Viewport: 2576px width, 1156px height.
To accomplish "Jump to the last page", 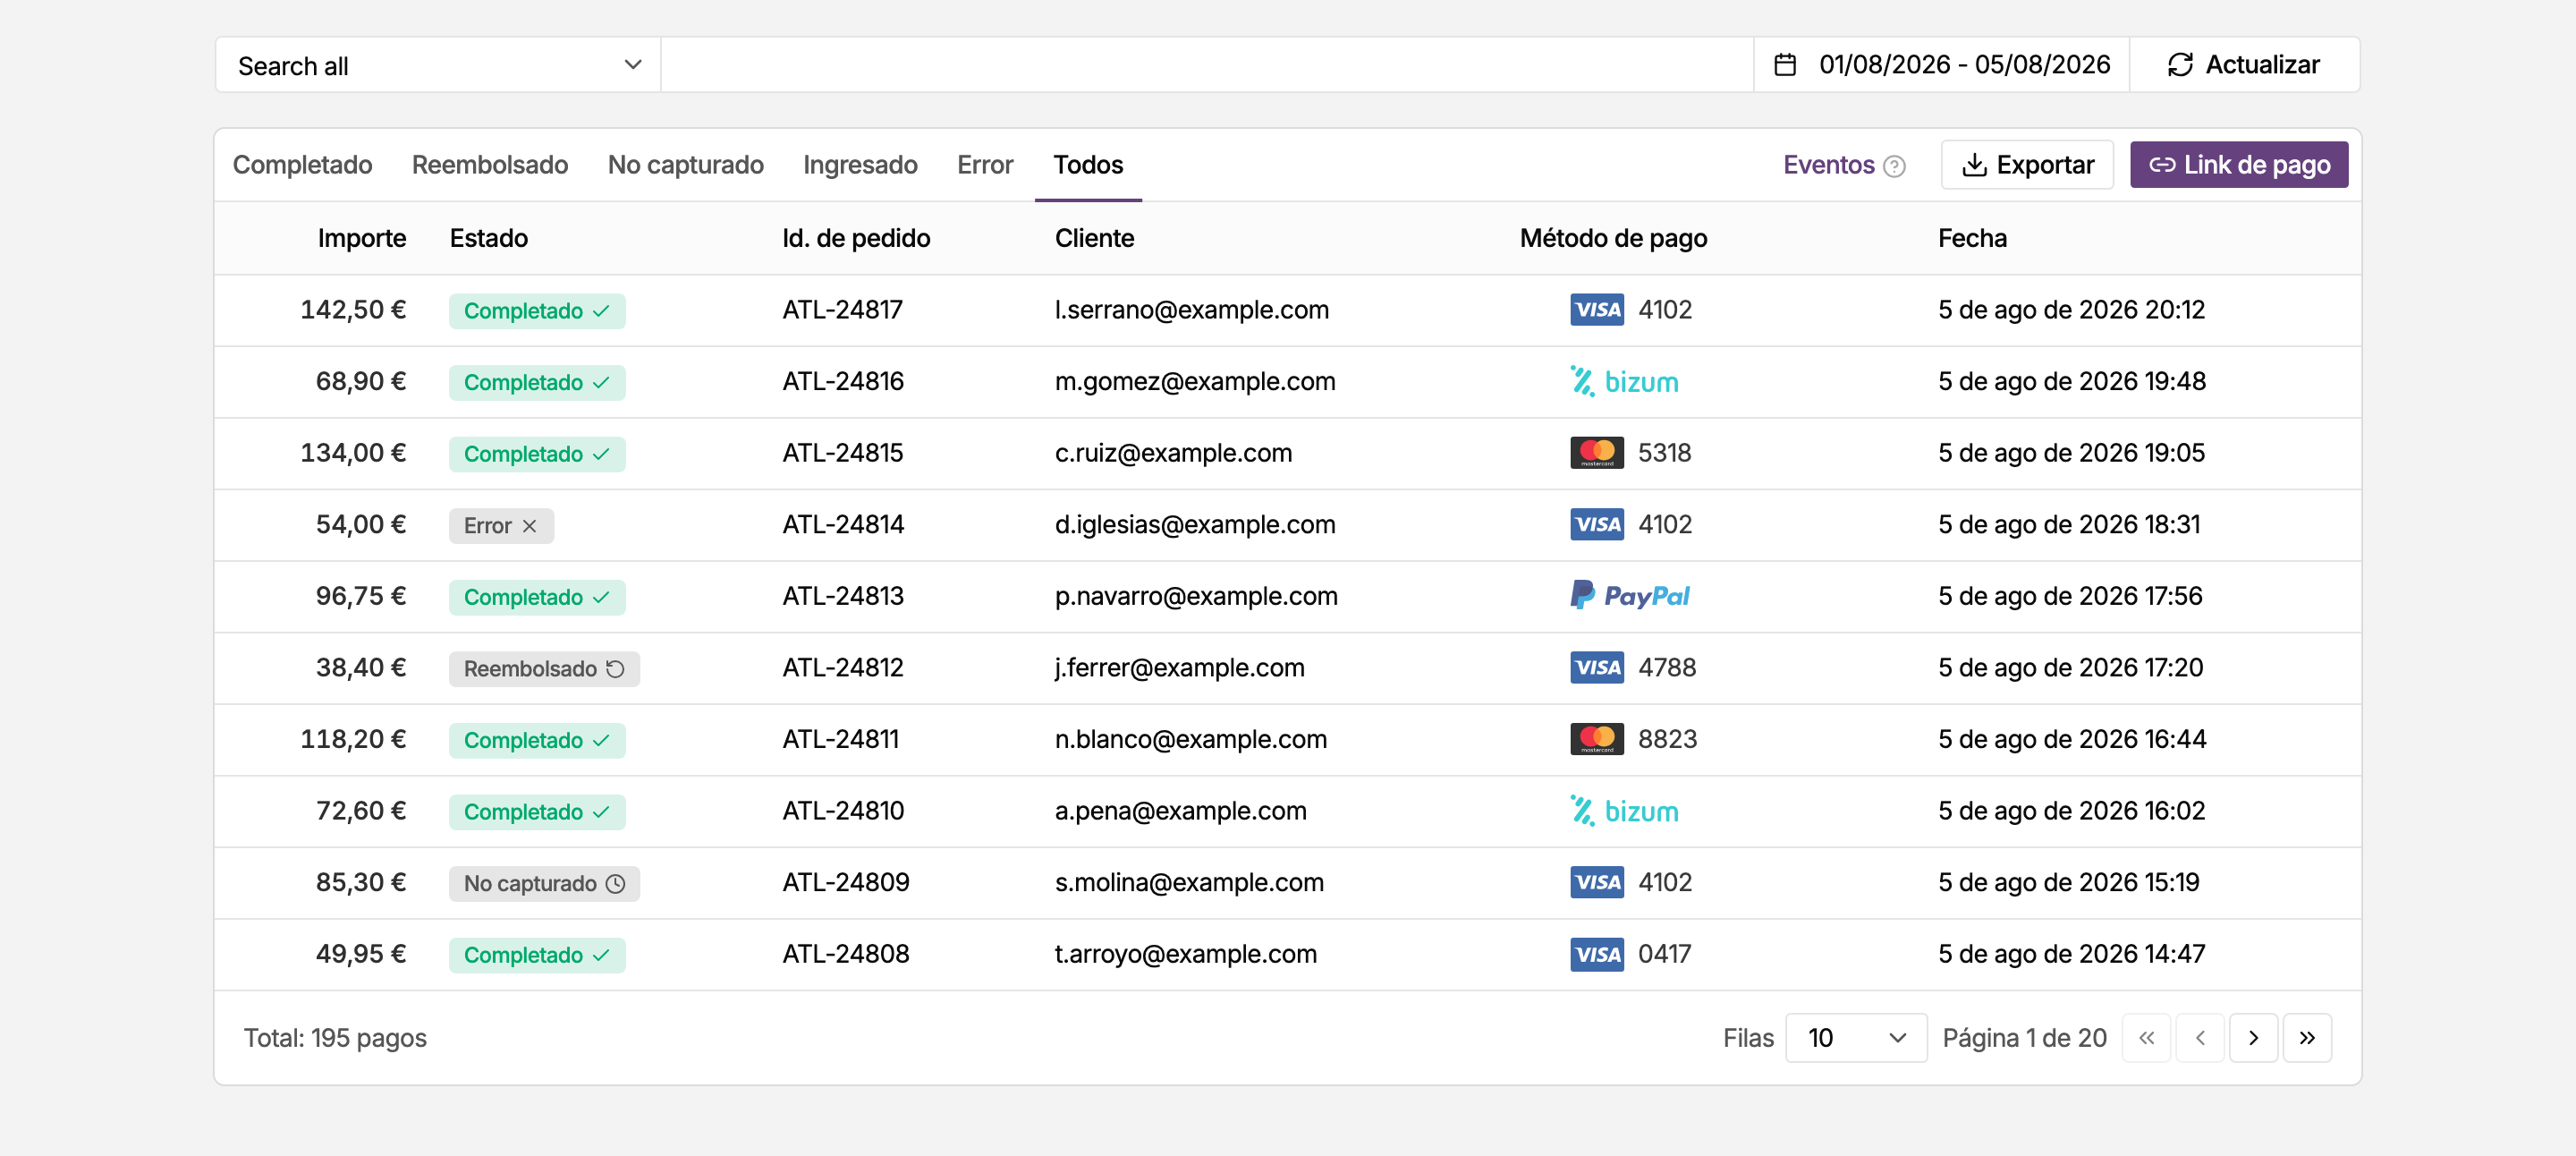I will click(x=2307, y=1038).
